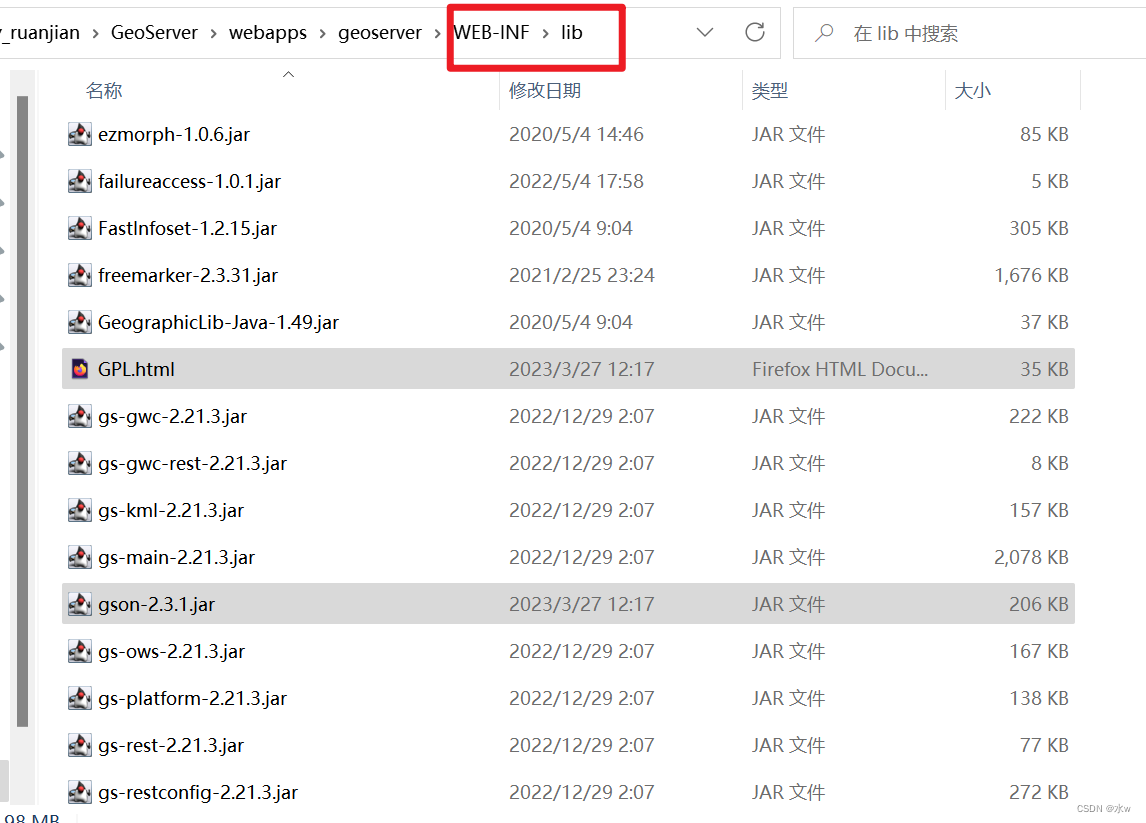1146x823 pixels.
Task: Select file name gs-platform-2.21.3.jar
Action: coord(192,699)
